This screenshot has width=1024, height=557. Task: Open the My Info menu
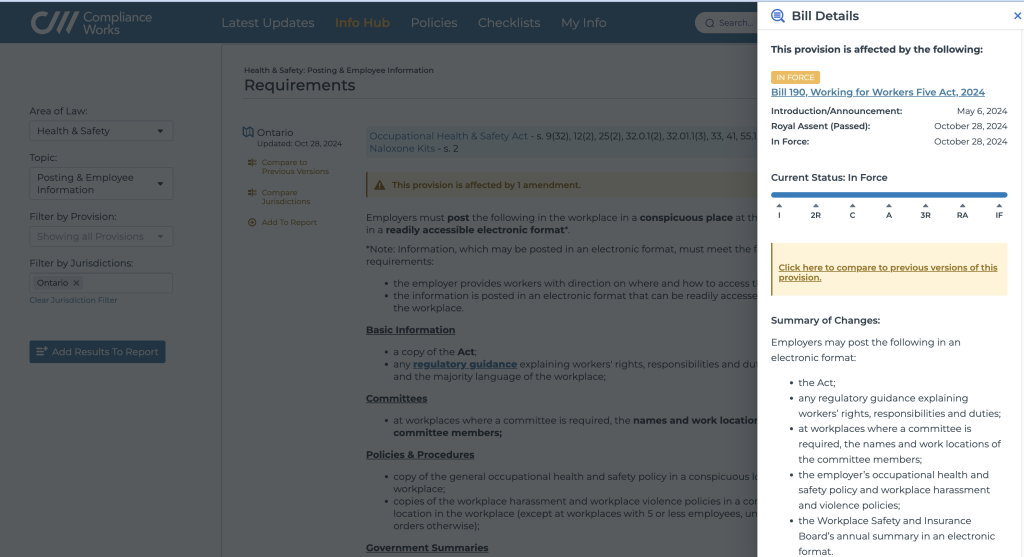click(583, 23)
